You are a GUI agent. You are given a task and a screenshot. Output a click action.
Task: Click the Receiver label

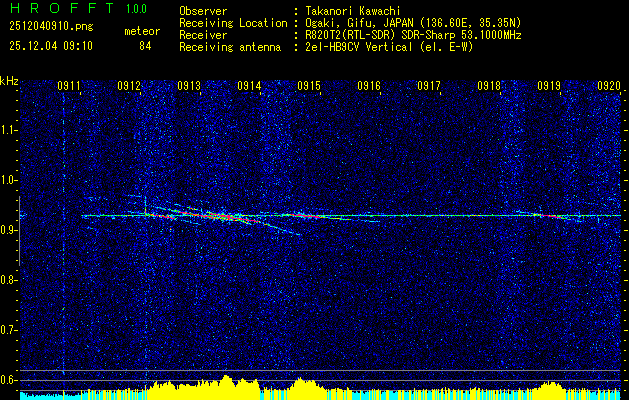203,35
